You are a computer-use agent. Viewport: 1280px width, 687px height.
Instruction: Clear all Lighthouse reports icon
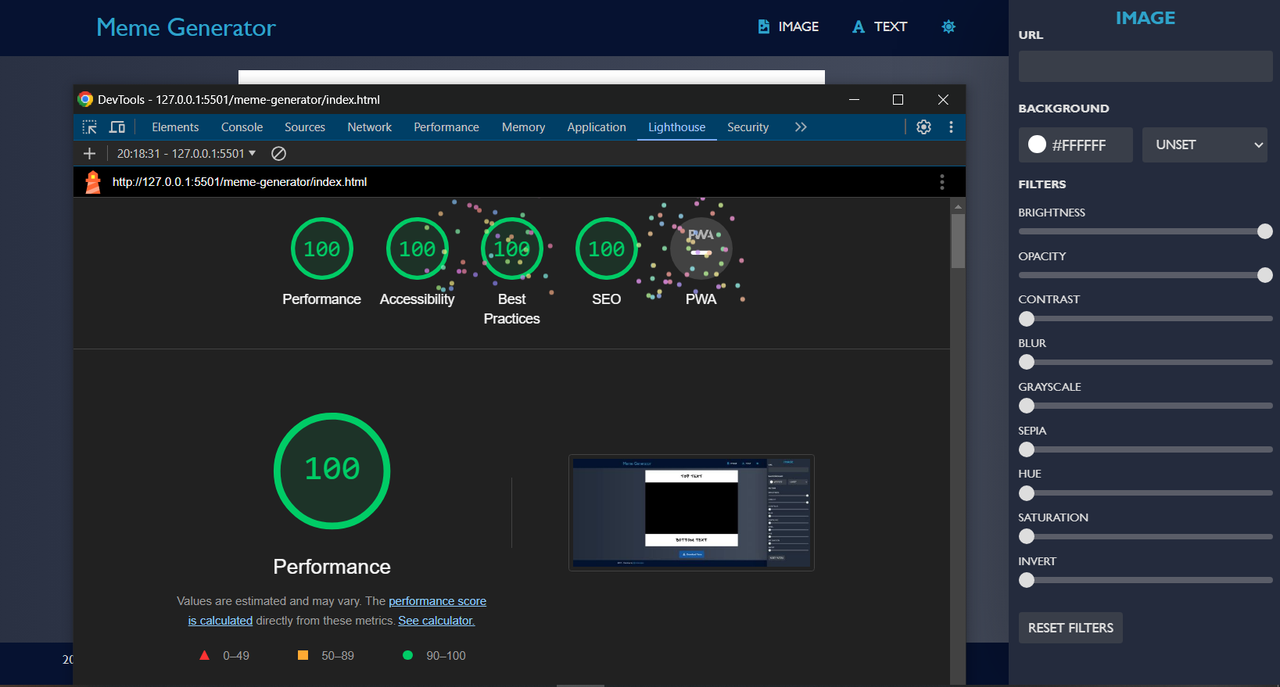(x=279, y=153)
